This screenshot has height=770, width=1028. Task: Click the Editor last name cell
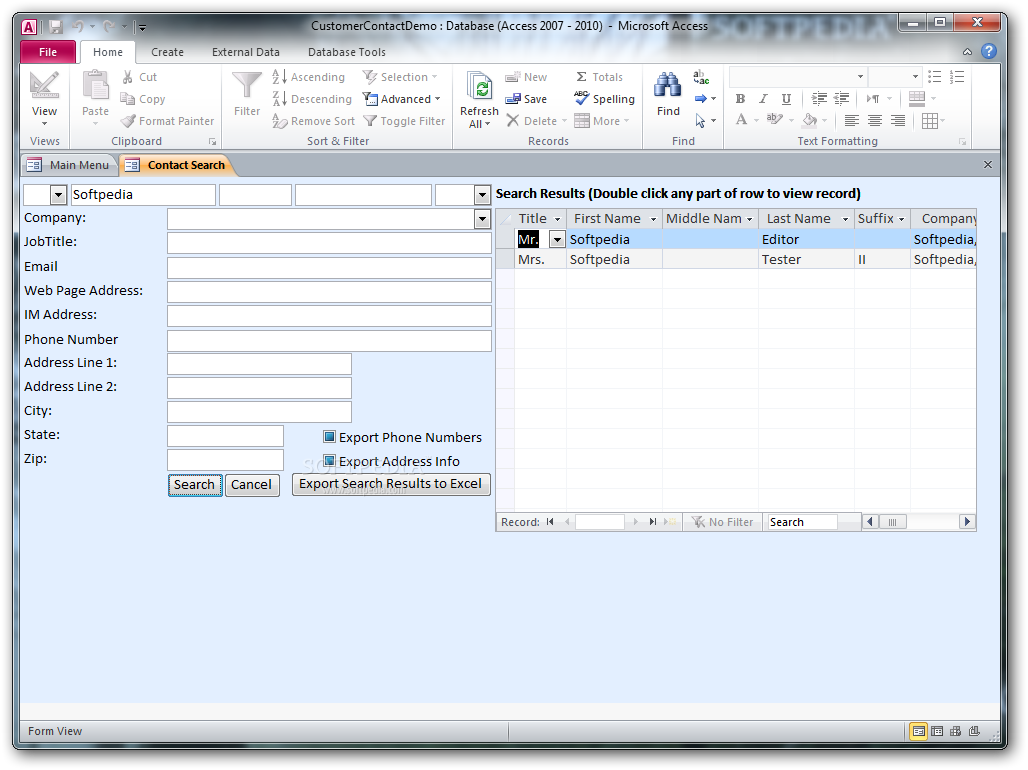[x=806, y=239]
